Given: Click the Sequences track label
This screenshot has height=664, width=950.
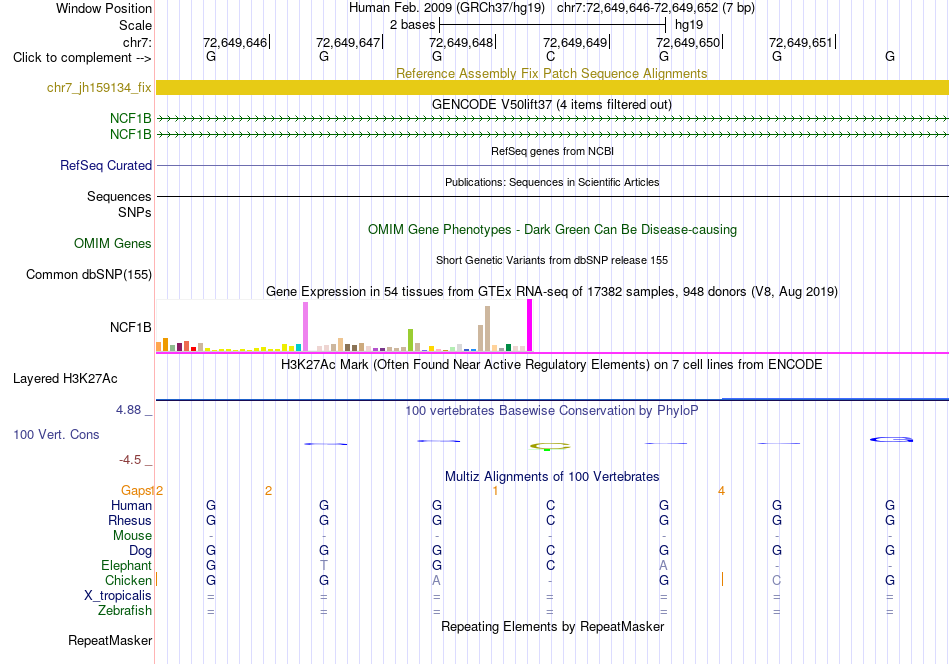Looking at the screenshot, I should [x=119, y=196].
